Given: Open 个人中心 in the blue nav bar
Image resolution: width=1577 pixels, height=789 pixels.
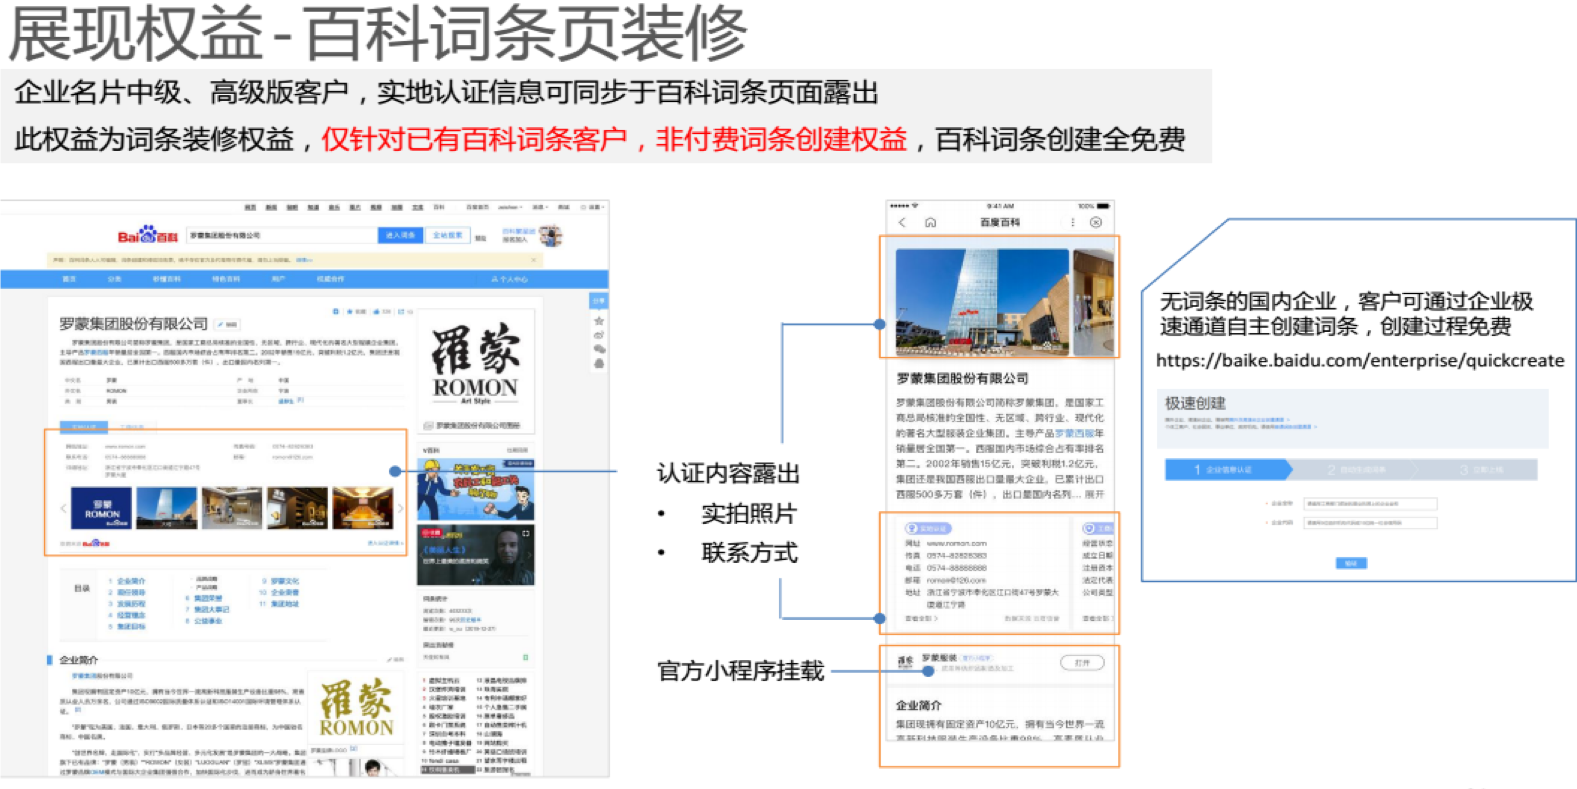Looking at the screenshot, I should tap(509, 279).
